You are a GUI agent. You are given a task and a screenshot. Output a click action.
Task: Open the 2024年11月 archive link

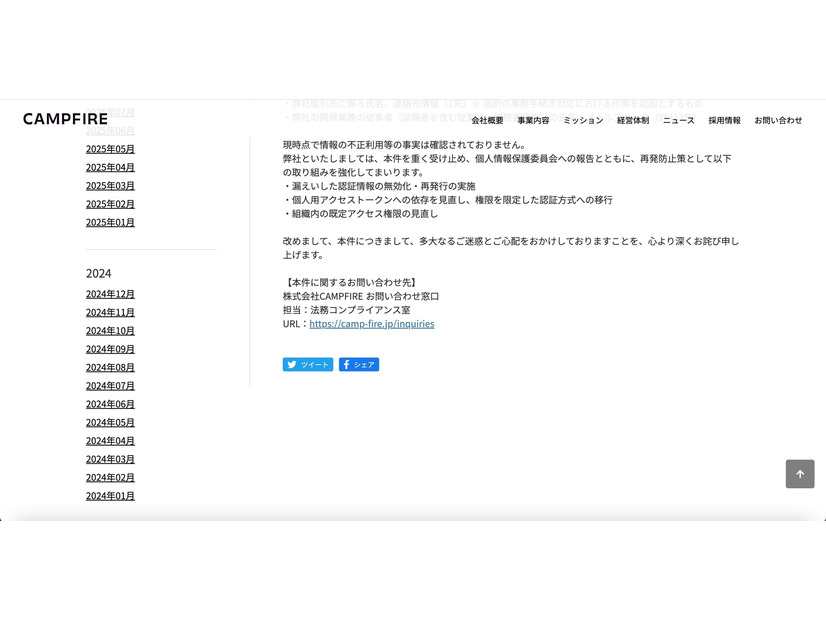click(110, 312)
